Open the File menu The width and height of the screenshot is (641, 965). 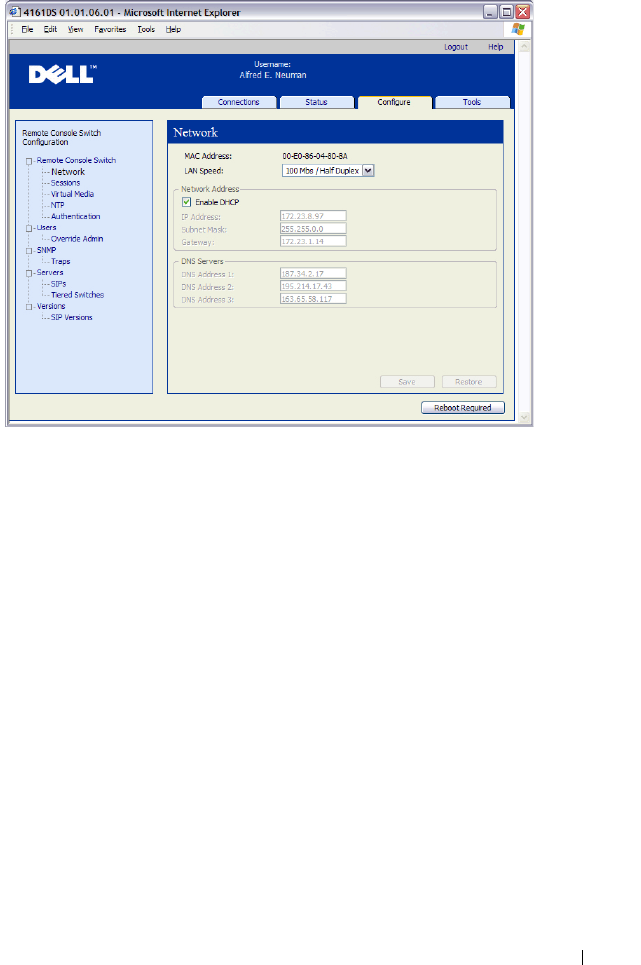tap(27, 29)
